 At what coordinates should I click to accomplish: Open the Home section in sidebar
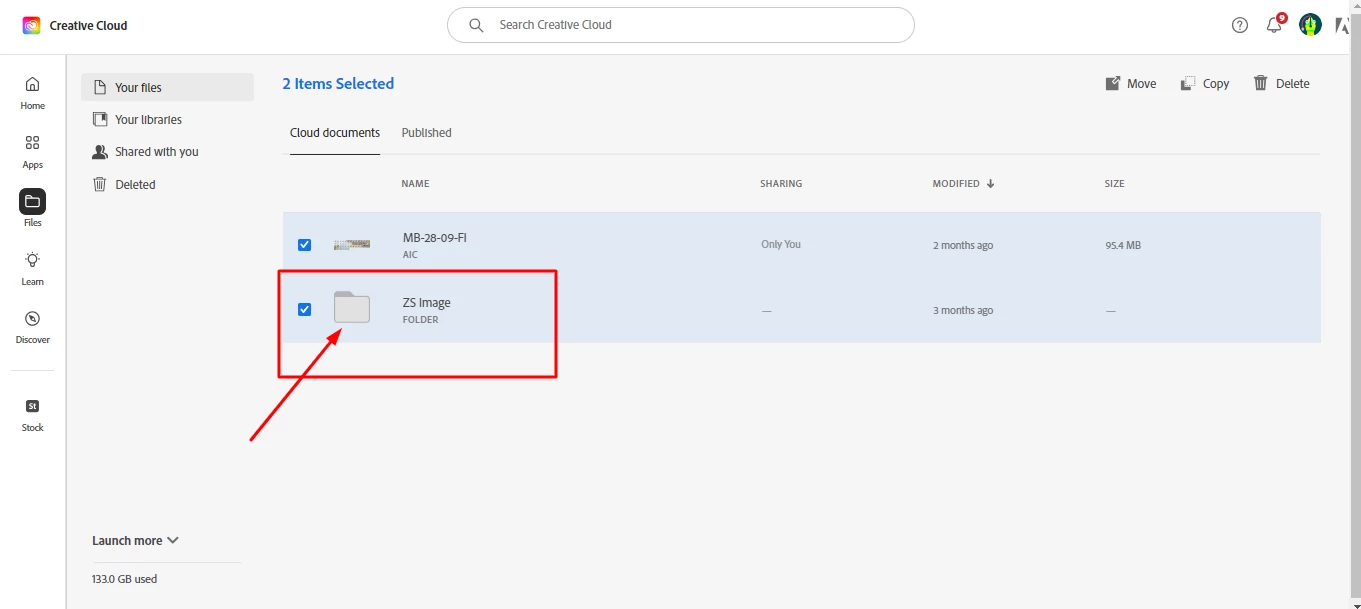(x=33, y=92)
